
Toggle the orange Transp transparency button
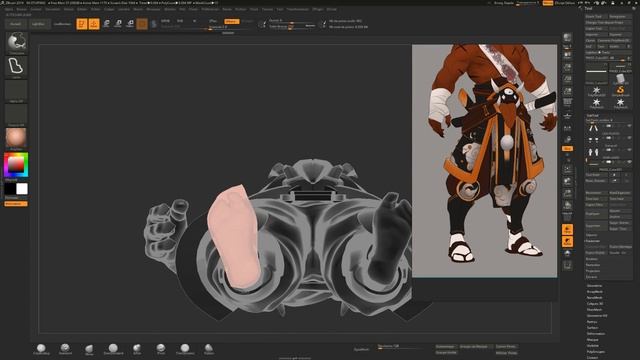pos(567,229)
